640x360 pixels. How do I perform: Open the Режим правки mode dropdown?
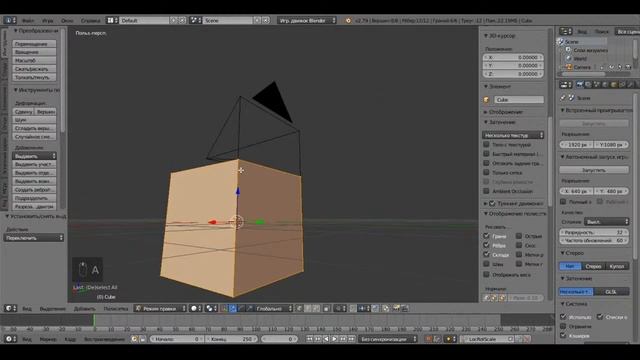point(160,309)
